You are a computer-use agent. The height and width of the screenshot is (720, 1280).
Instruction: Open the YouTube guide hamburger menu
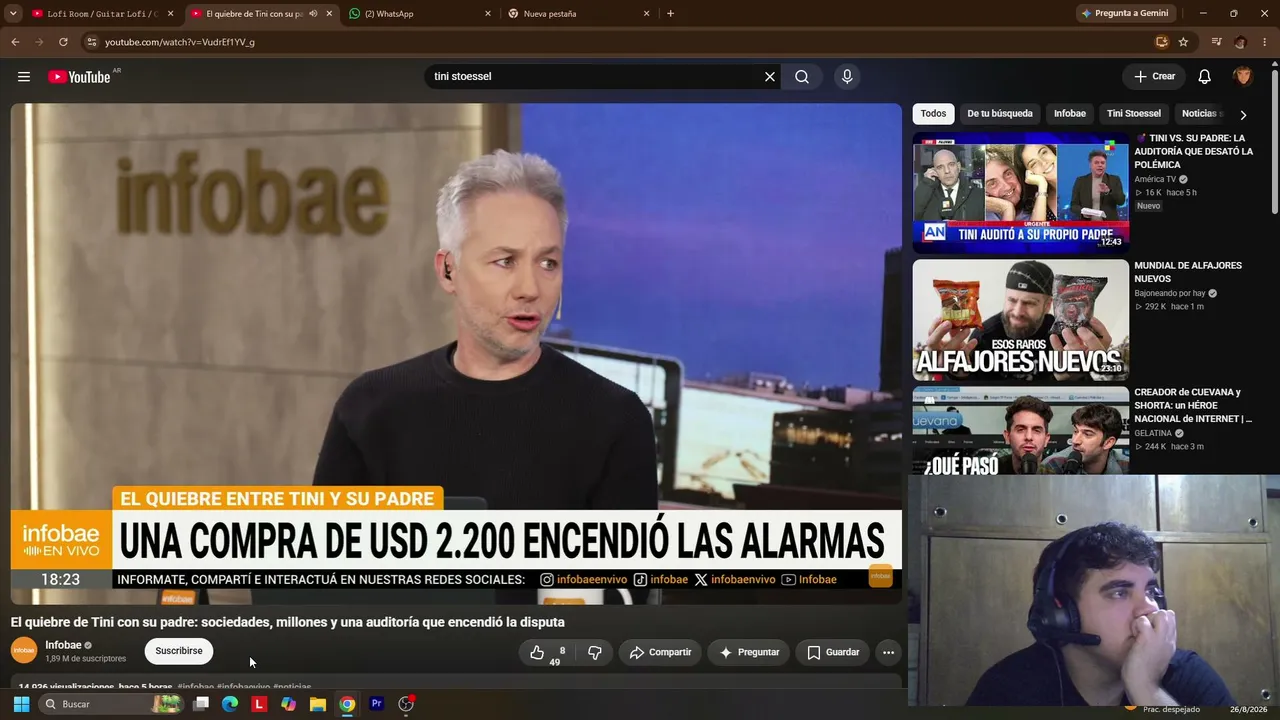(x=24, y=77)
